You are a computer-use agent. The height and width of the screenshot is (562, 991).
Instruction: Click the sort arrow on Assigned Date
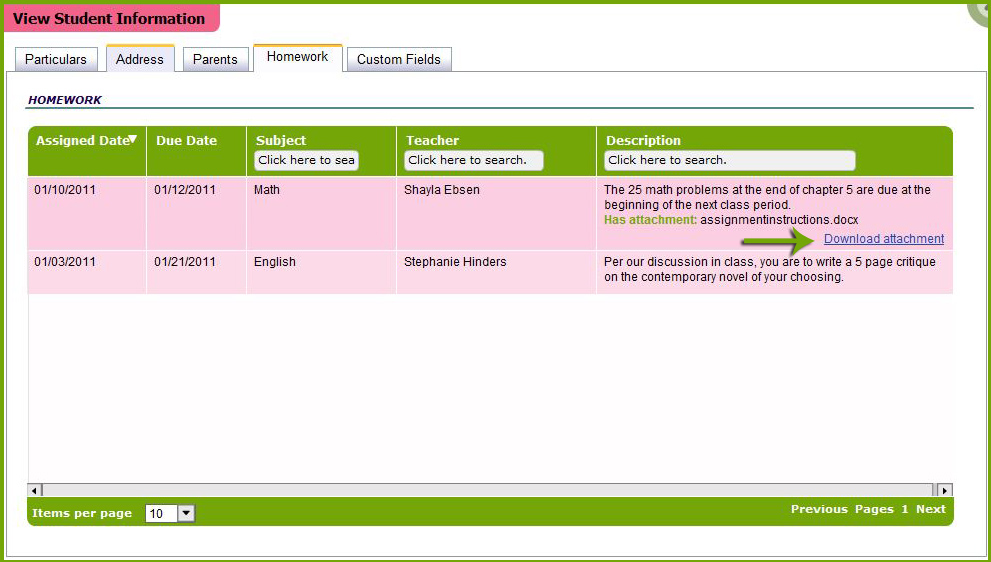pyautogui.click(x=132, y=140)
